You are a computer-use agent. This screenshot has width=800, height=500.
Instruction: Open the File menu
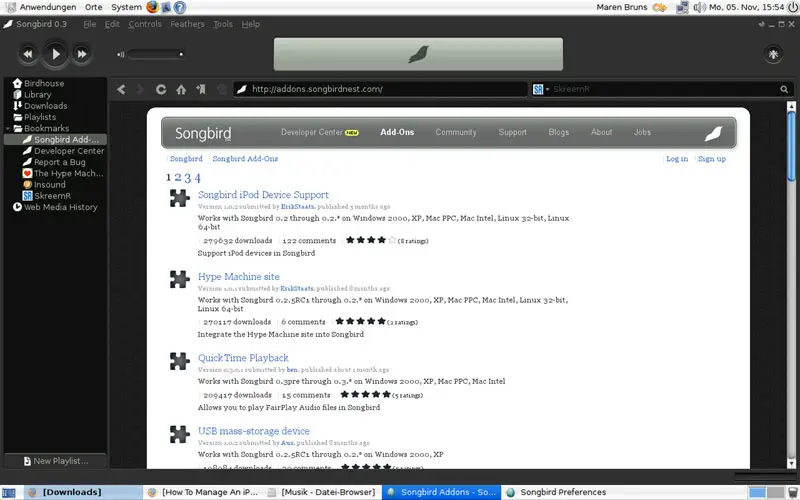(x=89, y=24)
